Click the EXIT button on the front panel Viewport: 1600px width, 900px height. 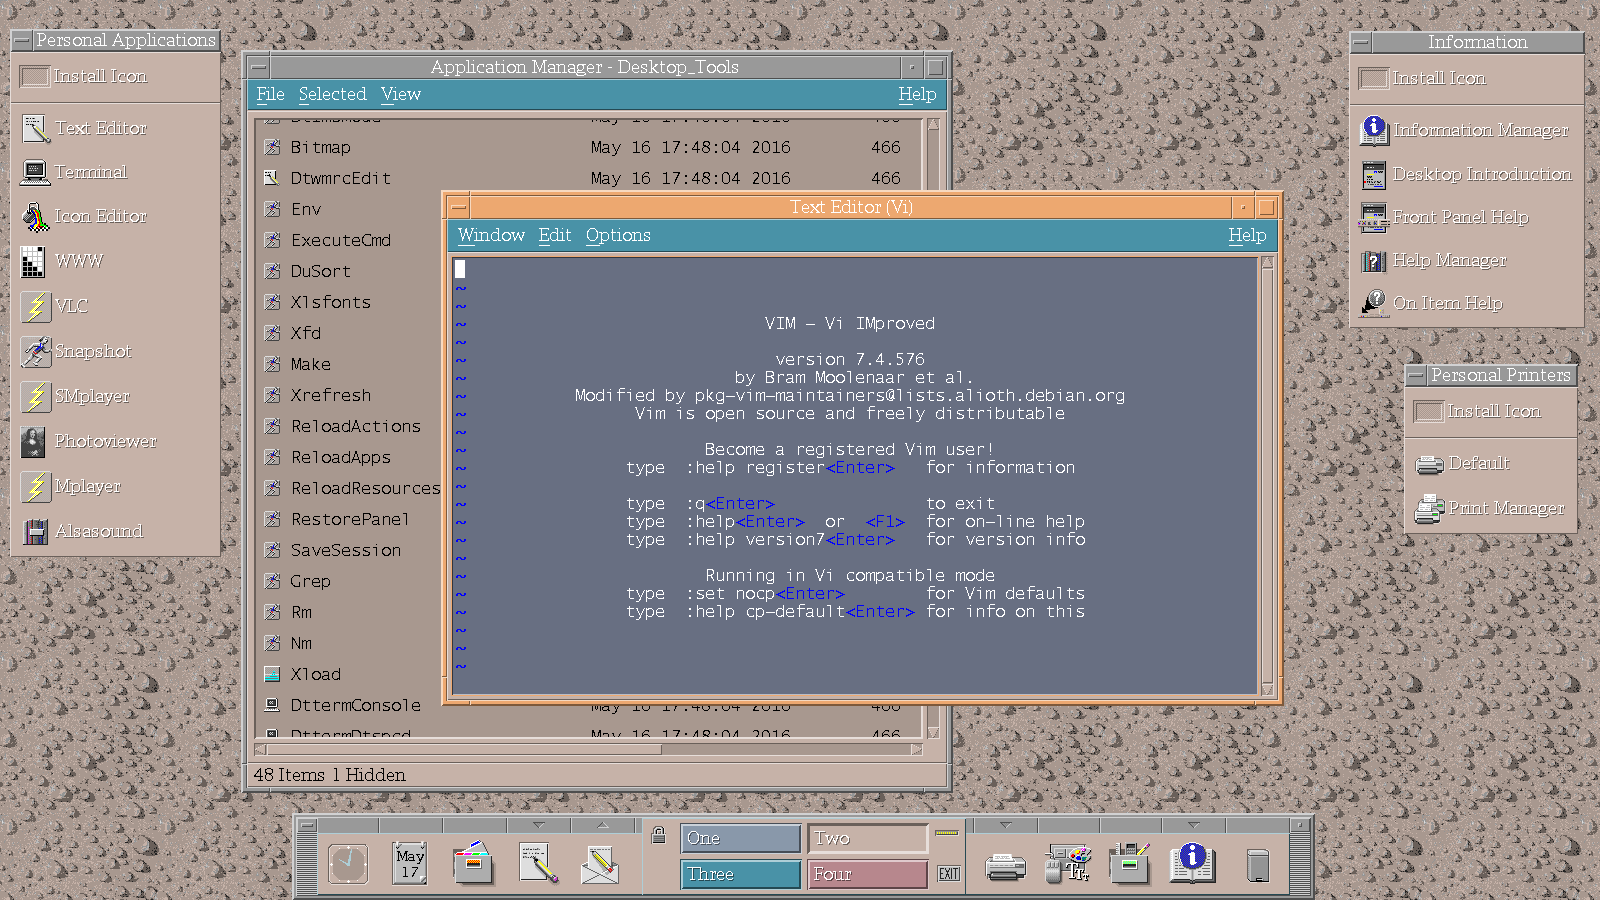[x=949, y=874]
